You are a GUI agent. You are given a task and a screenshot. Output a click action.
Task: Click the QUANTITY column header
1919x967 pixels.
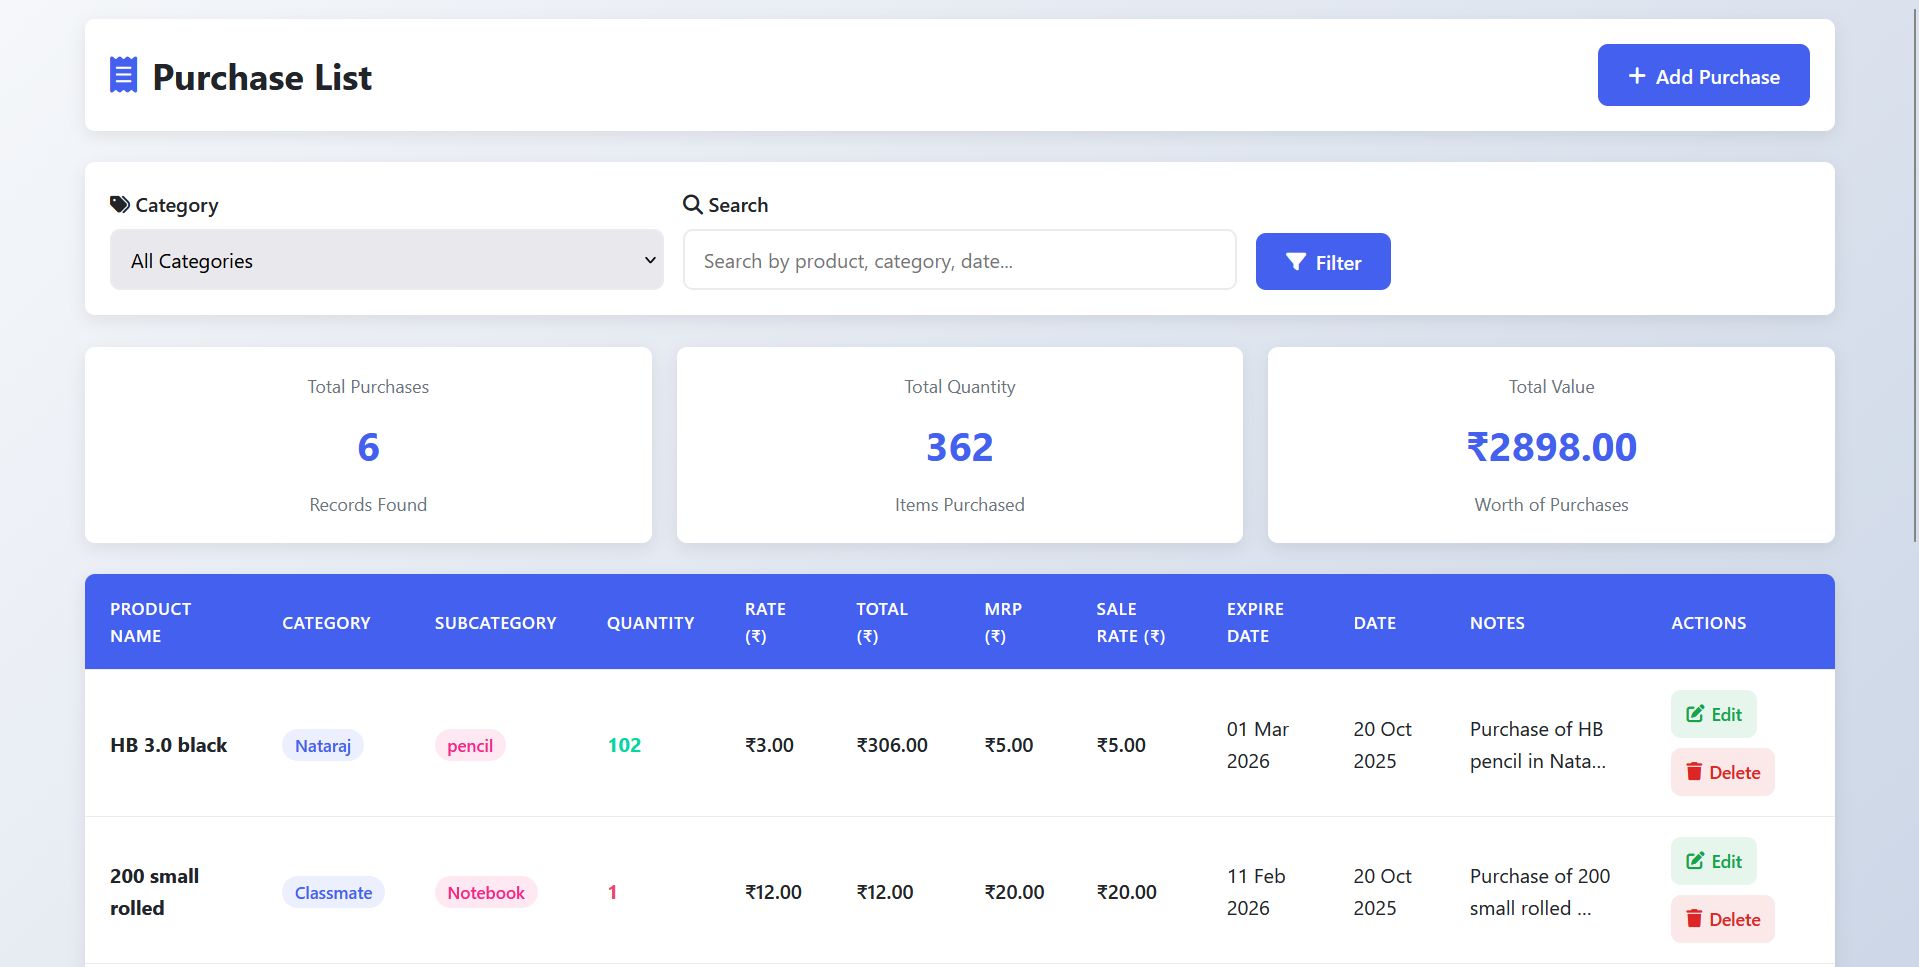(x=650, y=621)
